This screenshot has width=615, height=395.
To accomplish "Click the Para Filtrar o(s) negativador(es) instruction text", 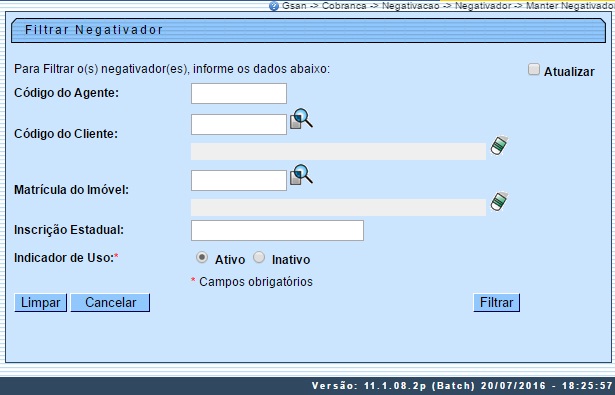I will [x=172, y=69].
